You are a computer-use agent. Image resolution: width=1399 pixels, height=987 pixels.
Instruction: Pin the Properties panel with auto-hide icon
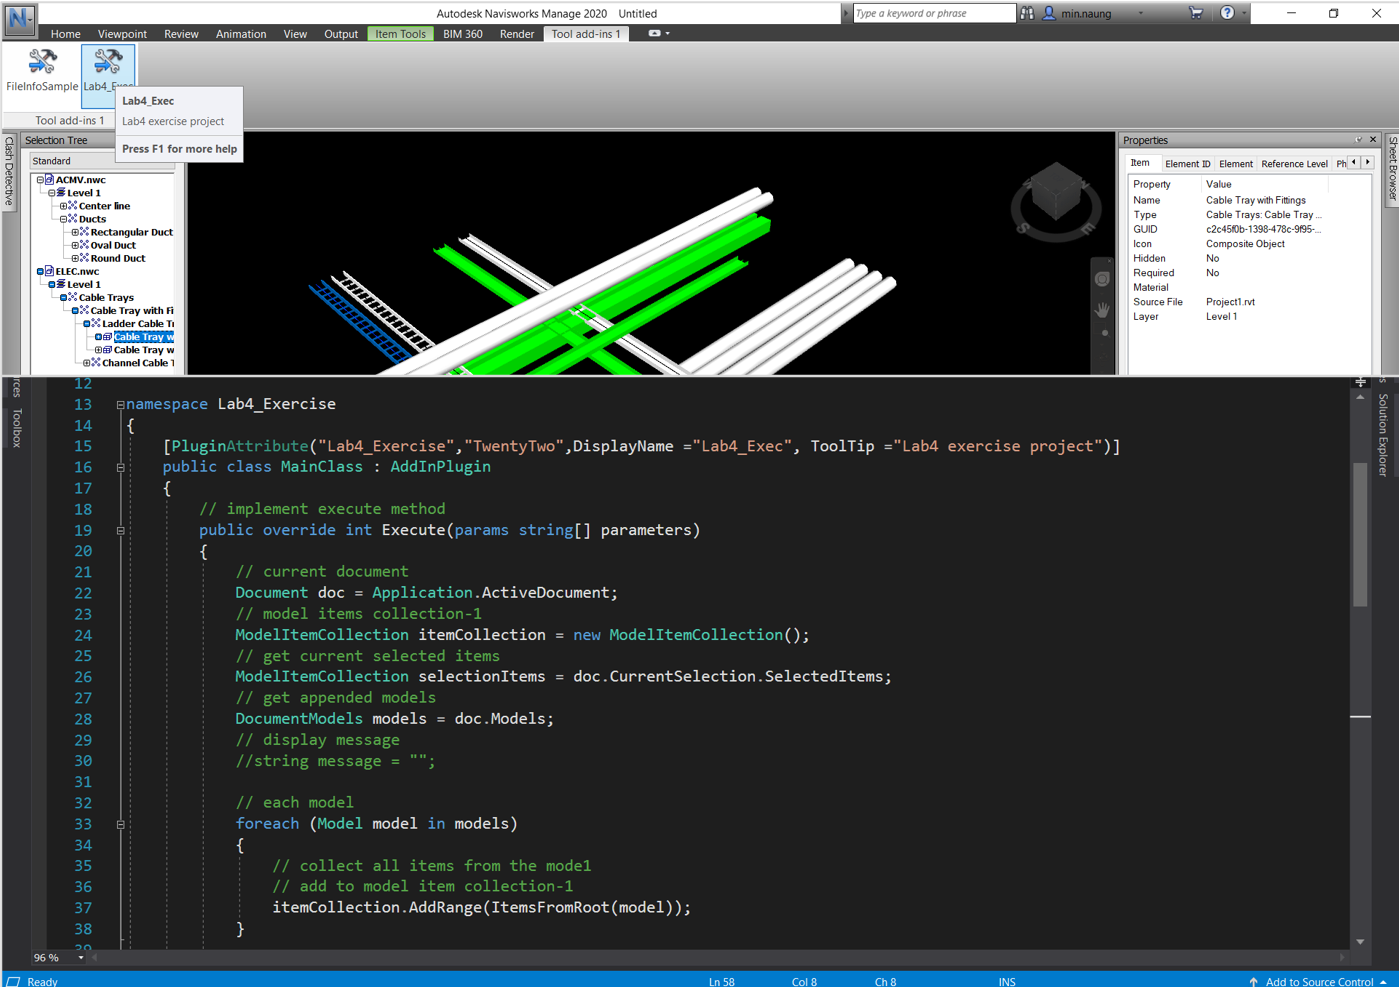pyautogui.click(x=1358, y=140)
